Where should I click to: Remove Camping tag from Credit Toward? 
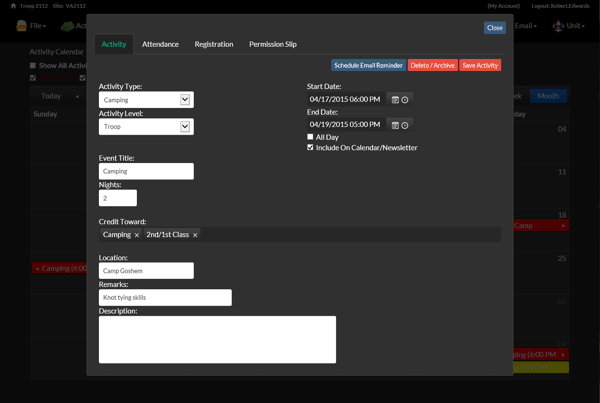pos(137,235)
